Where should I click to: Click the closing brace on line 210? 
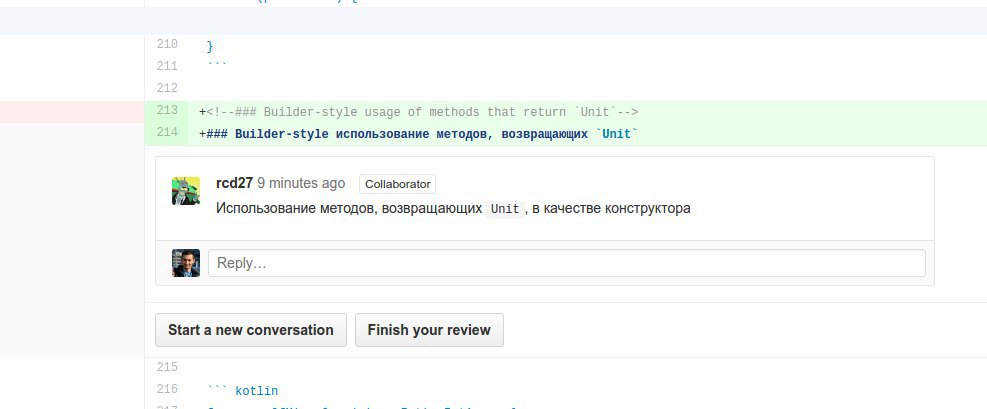tap(210, 47)
